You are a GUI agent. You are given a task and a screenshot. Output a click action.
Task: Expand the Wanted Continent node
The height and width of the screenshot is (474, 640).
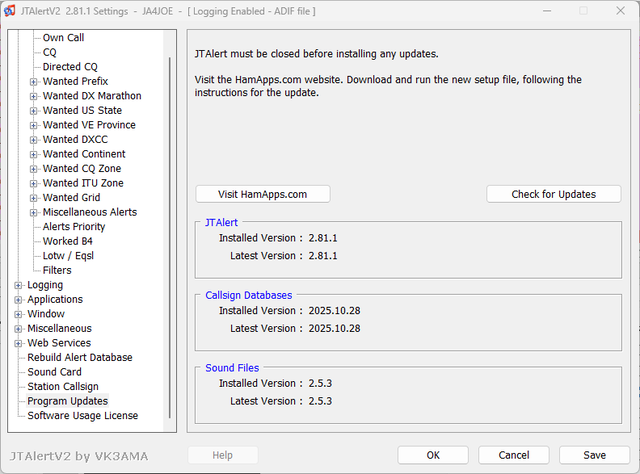33,154
